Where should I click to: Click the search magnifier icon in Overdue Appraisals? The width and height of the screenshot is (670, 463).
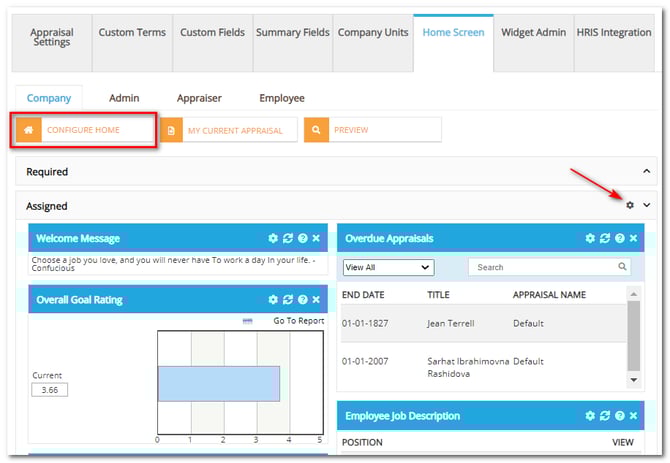623,267
